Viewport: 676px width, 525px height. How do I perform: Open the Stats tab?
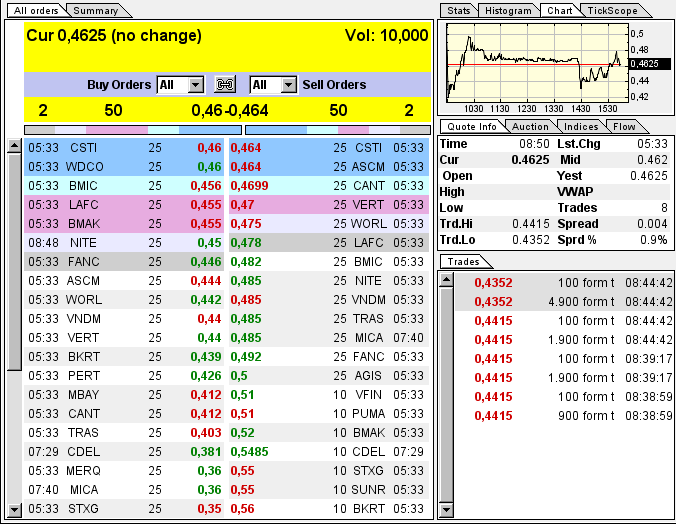pyautogui.click(x=458, y=11)
